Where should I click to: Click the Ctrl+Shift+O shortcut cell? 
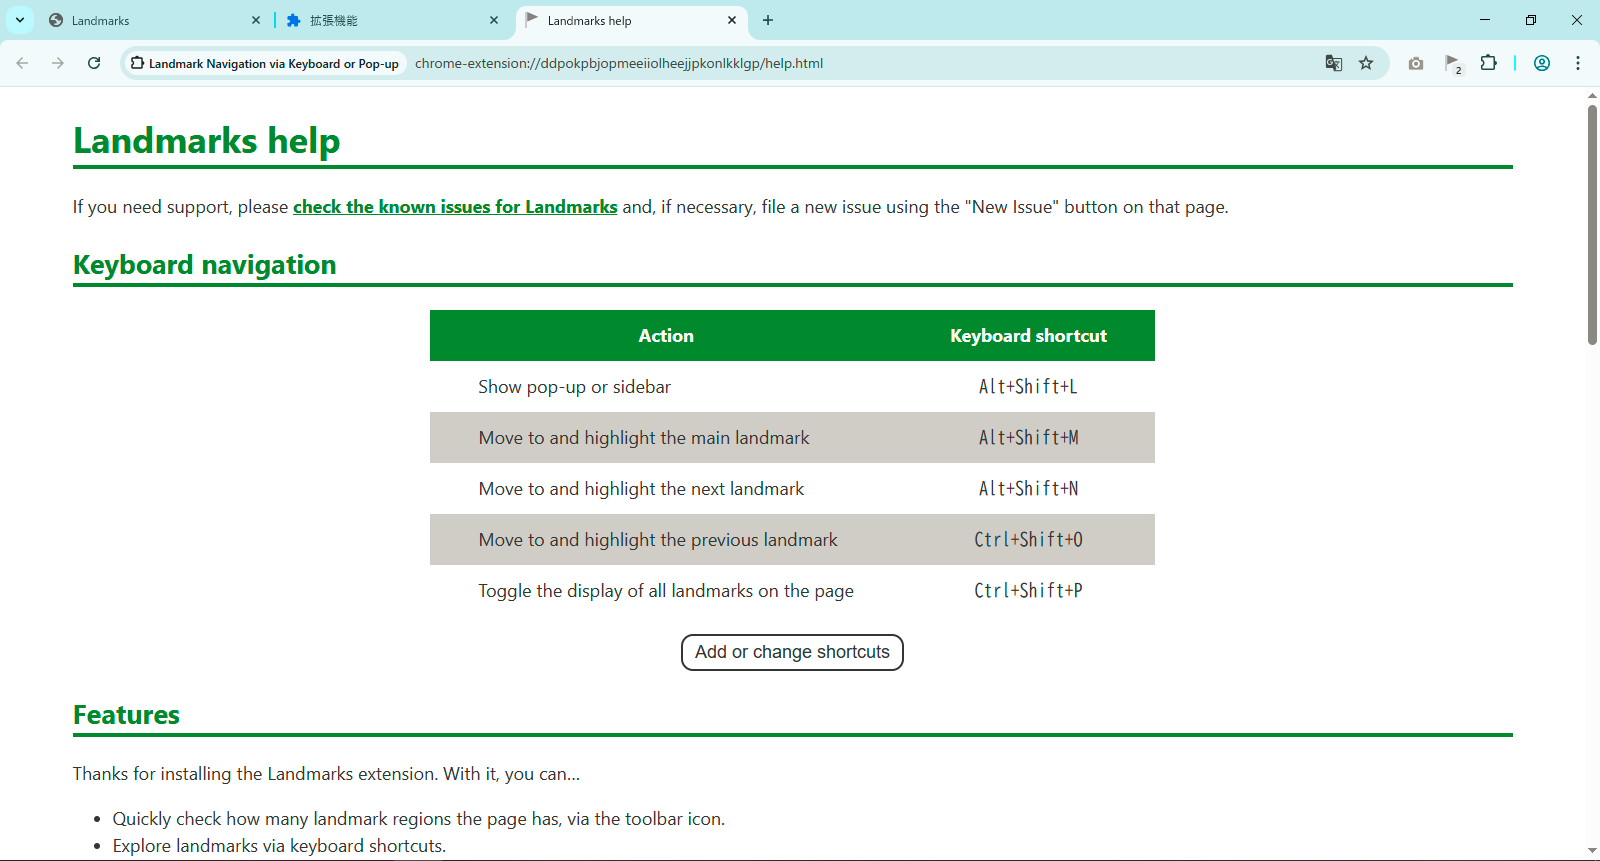tap(1028, 540)
